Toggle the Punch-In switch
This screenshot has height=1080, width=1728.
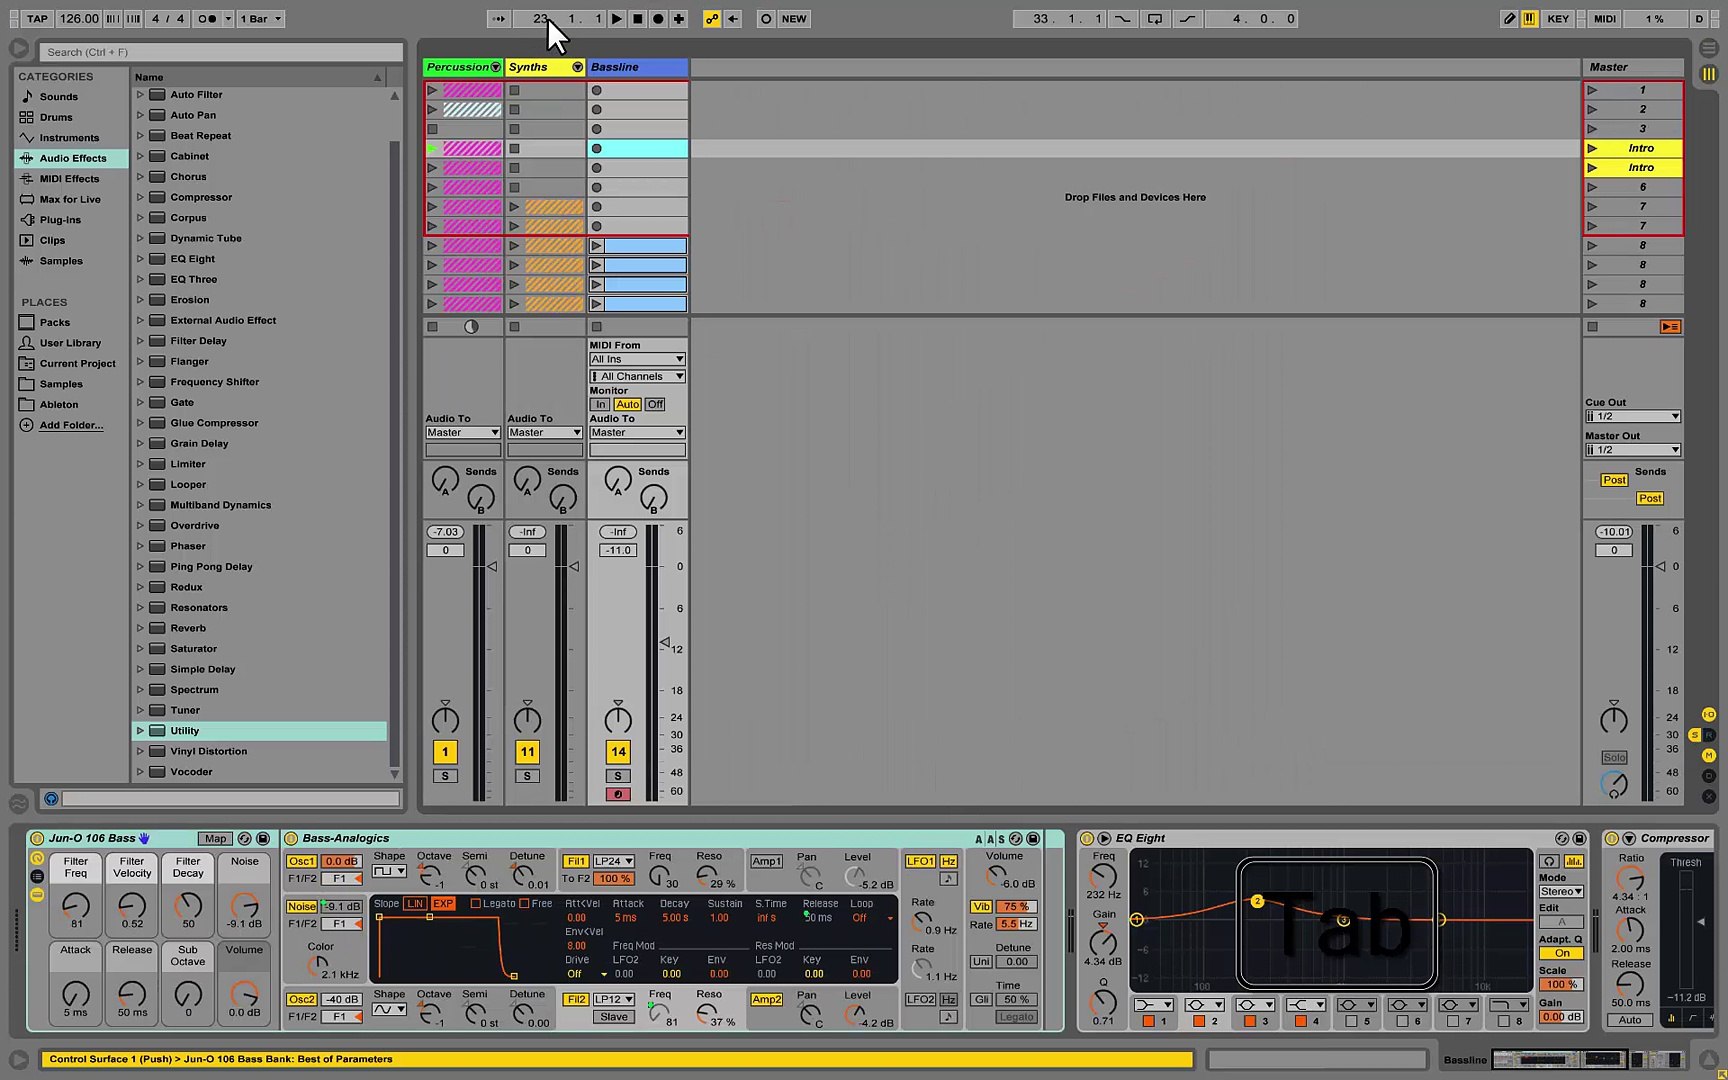pyautogui.click(x=1123, y=19)
